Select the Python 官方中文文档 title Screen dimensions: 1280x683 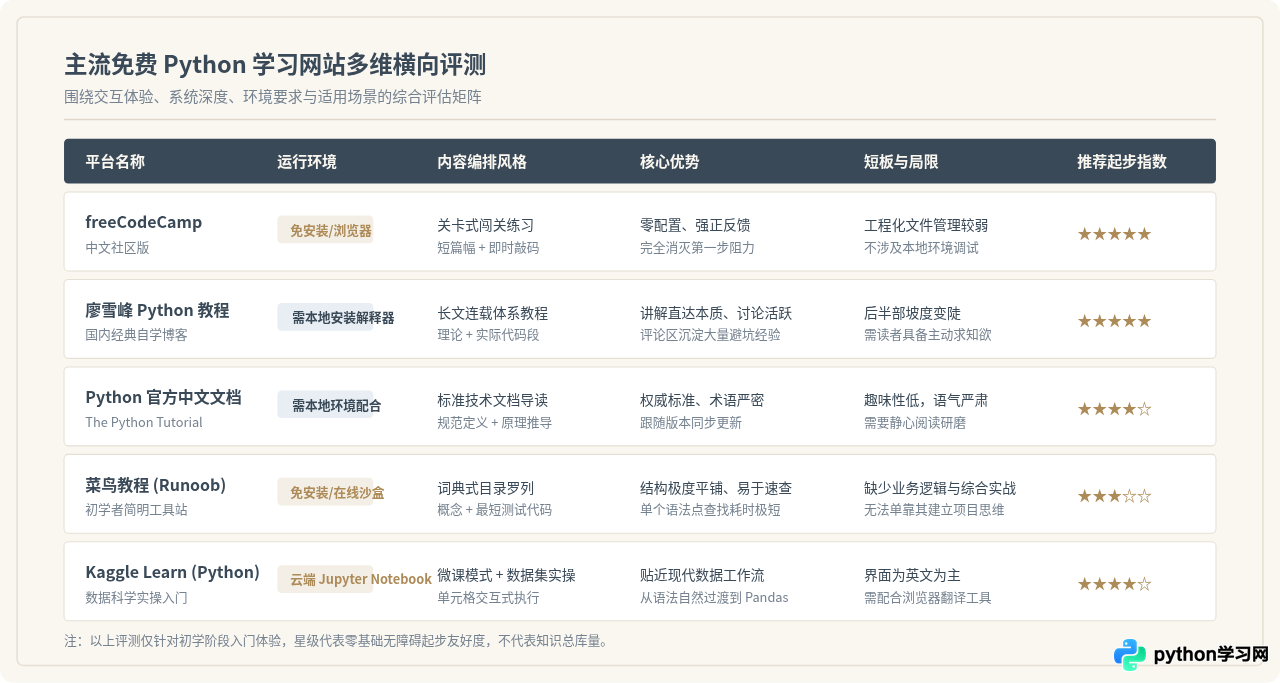(163, 397)
